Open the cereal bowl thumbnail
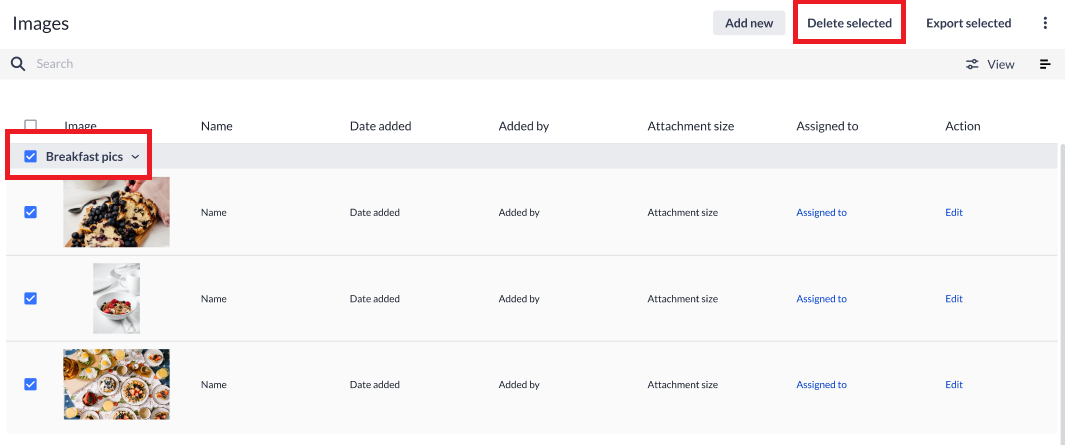 click(116, 298)
